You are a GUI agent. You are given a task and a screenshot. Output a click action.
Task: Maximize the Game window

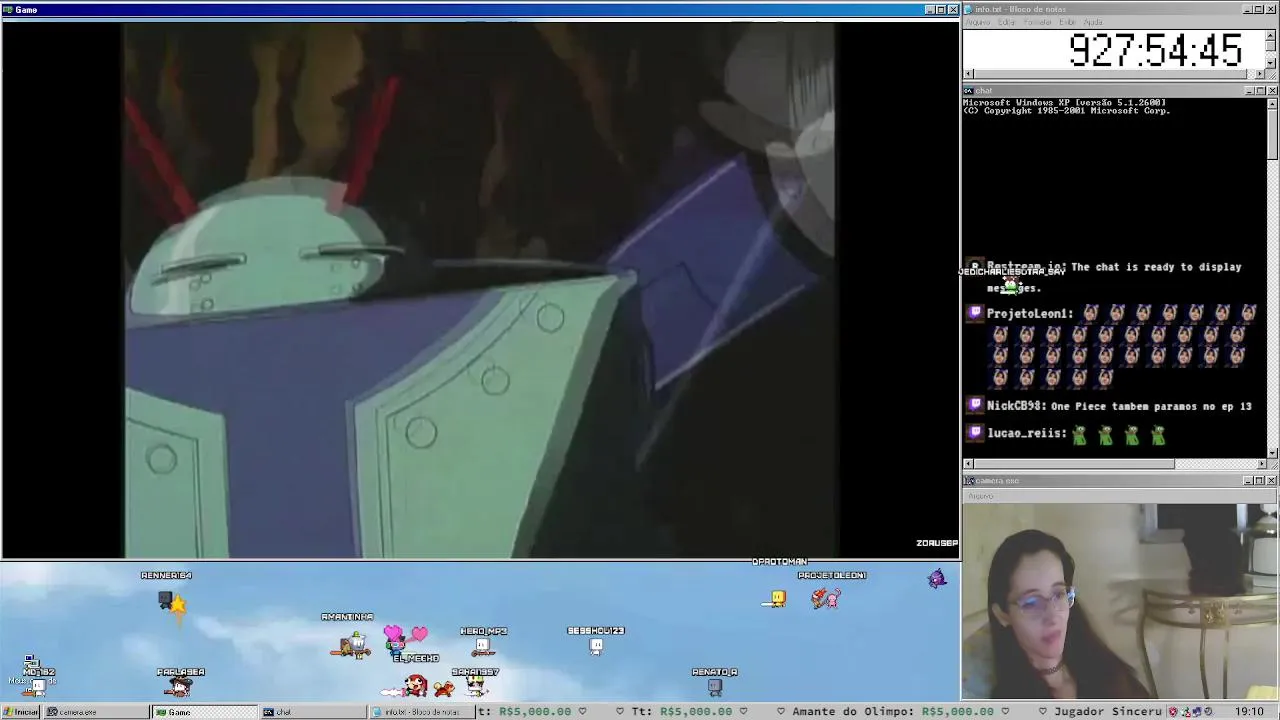[x=941, y=10]
